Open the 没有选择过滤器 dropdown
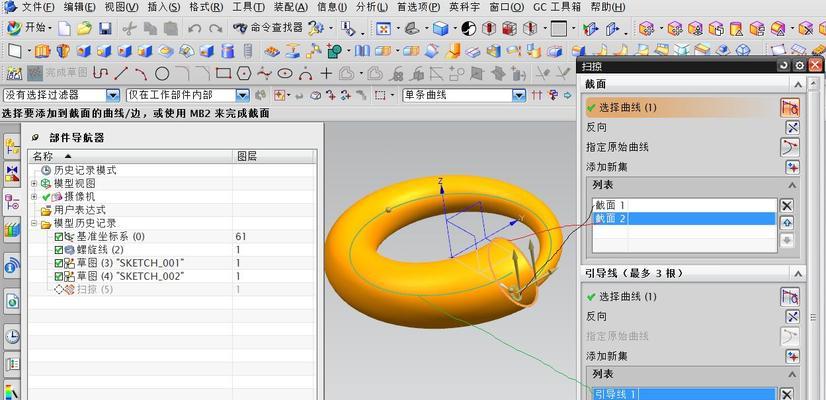Image resolution: width=826 pixels, height=400 pixels. [112, 95]
